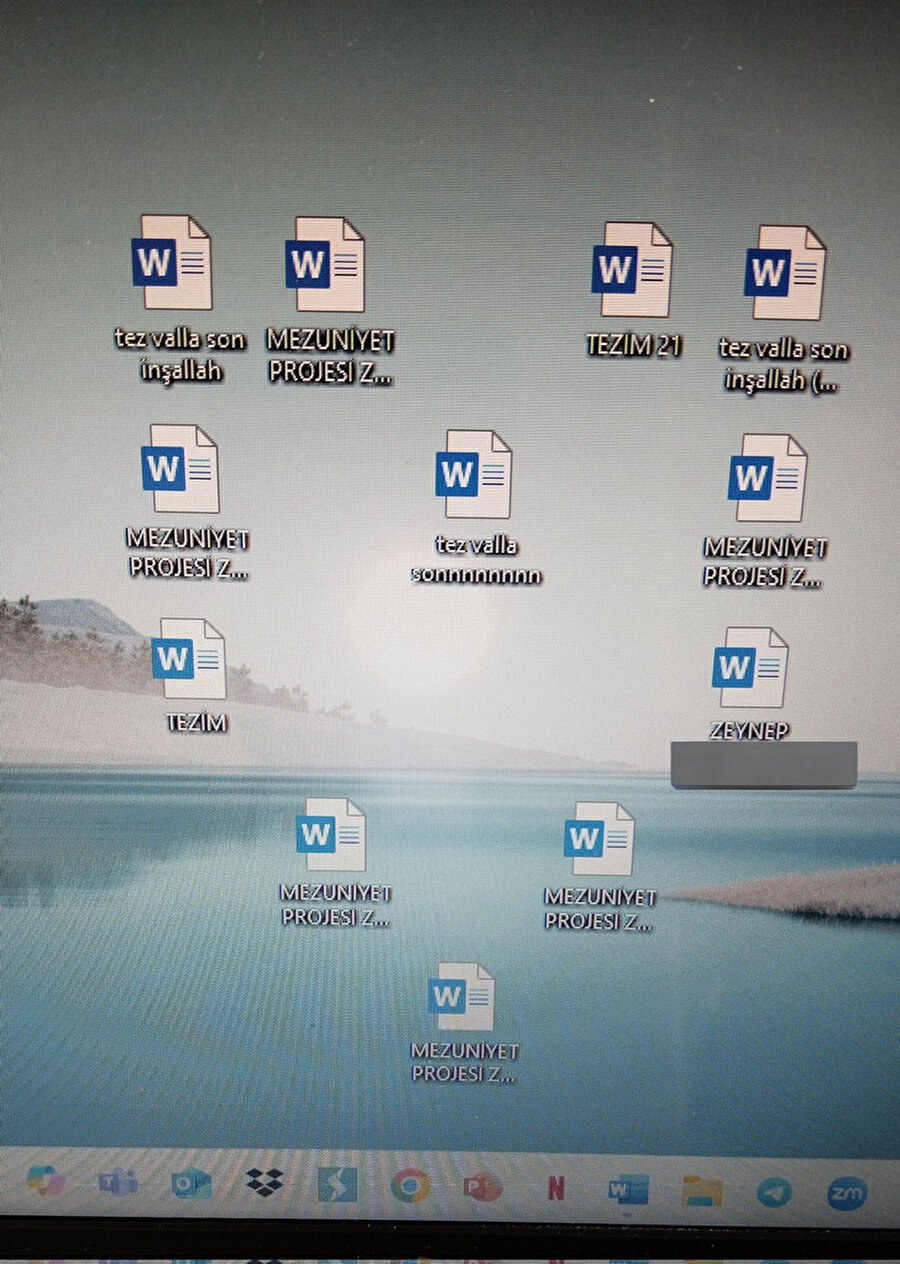Open Microsoft Teams in the taskbar
This screenshot has height=1264, width=900.
tap(118, 1182)
